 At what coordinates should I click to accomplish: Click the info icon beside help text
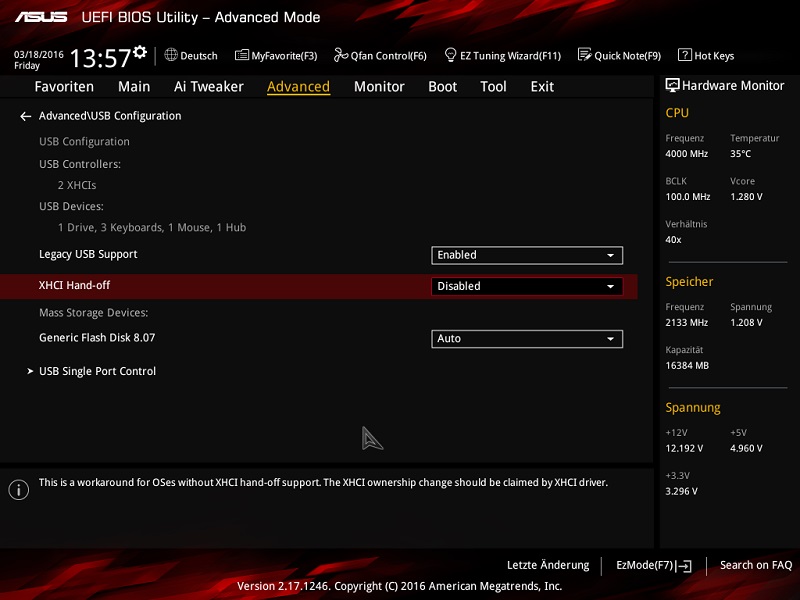[x=19, y=490]
